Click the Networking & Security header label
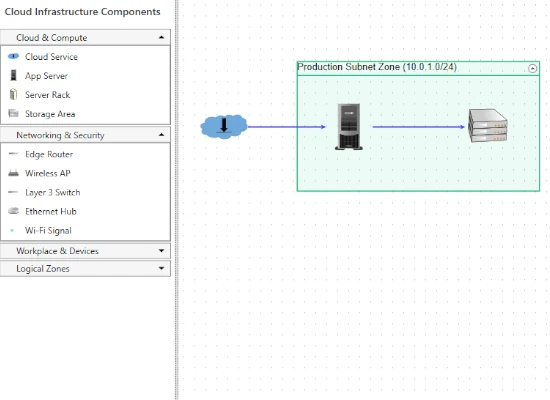This screenshot has width=550, height=400. tap(60, 135)
